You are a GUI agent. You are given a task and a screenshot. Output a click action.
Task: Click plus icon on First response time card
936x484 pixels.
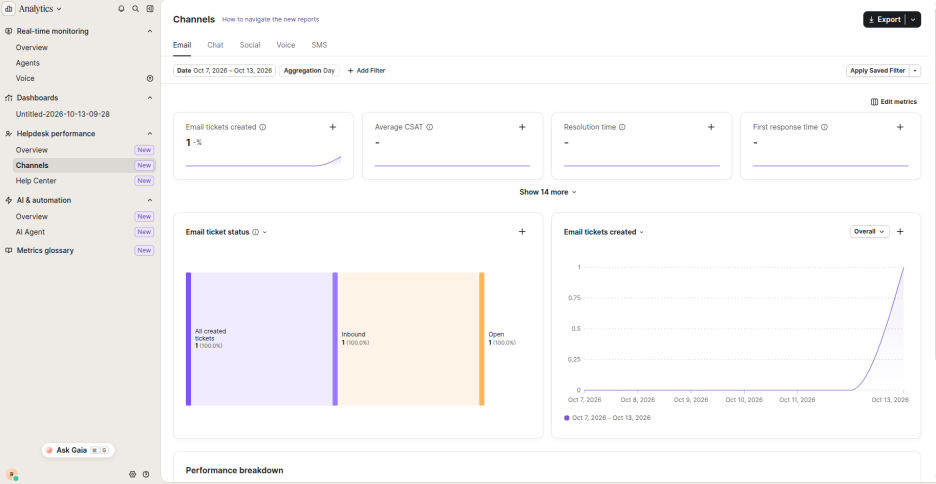900,127
